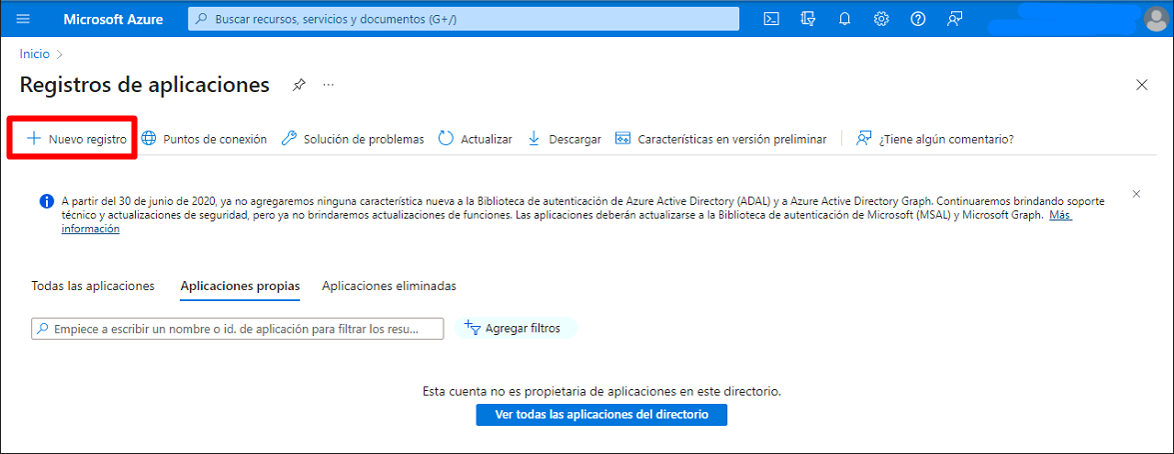Open account avatar menu
Viewport: 1174px width, 454px height.
(1156, 19)
